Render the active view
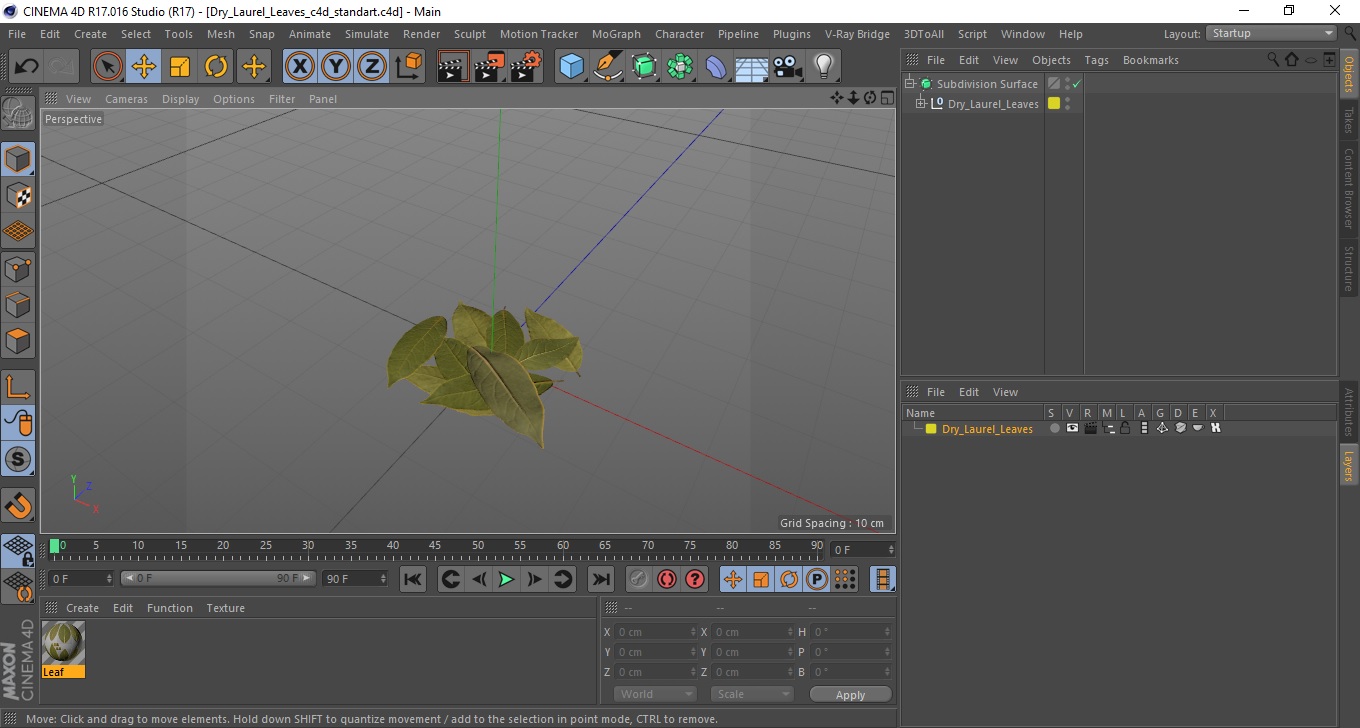 [453, 67]
